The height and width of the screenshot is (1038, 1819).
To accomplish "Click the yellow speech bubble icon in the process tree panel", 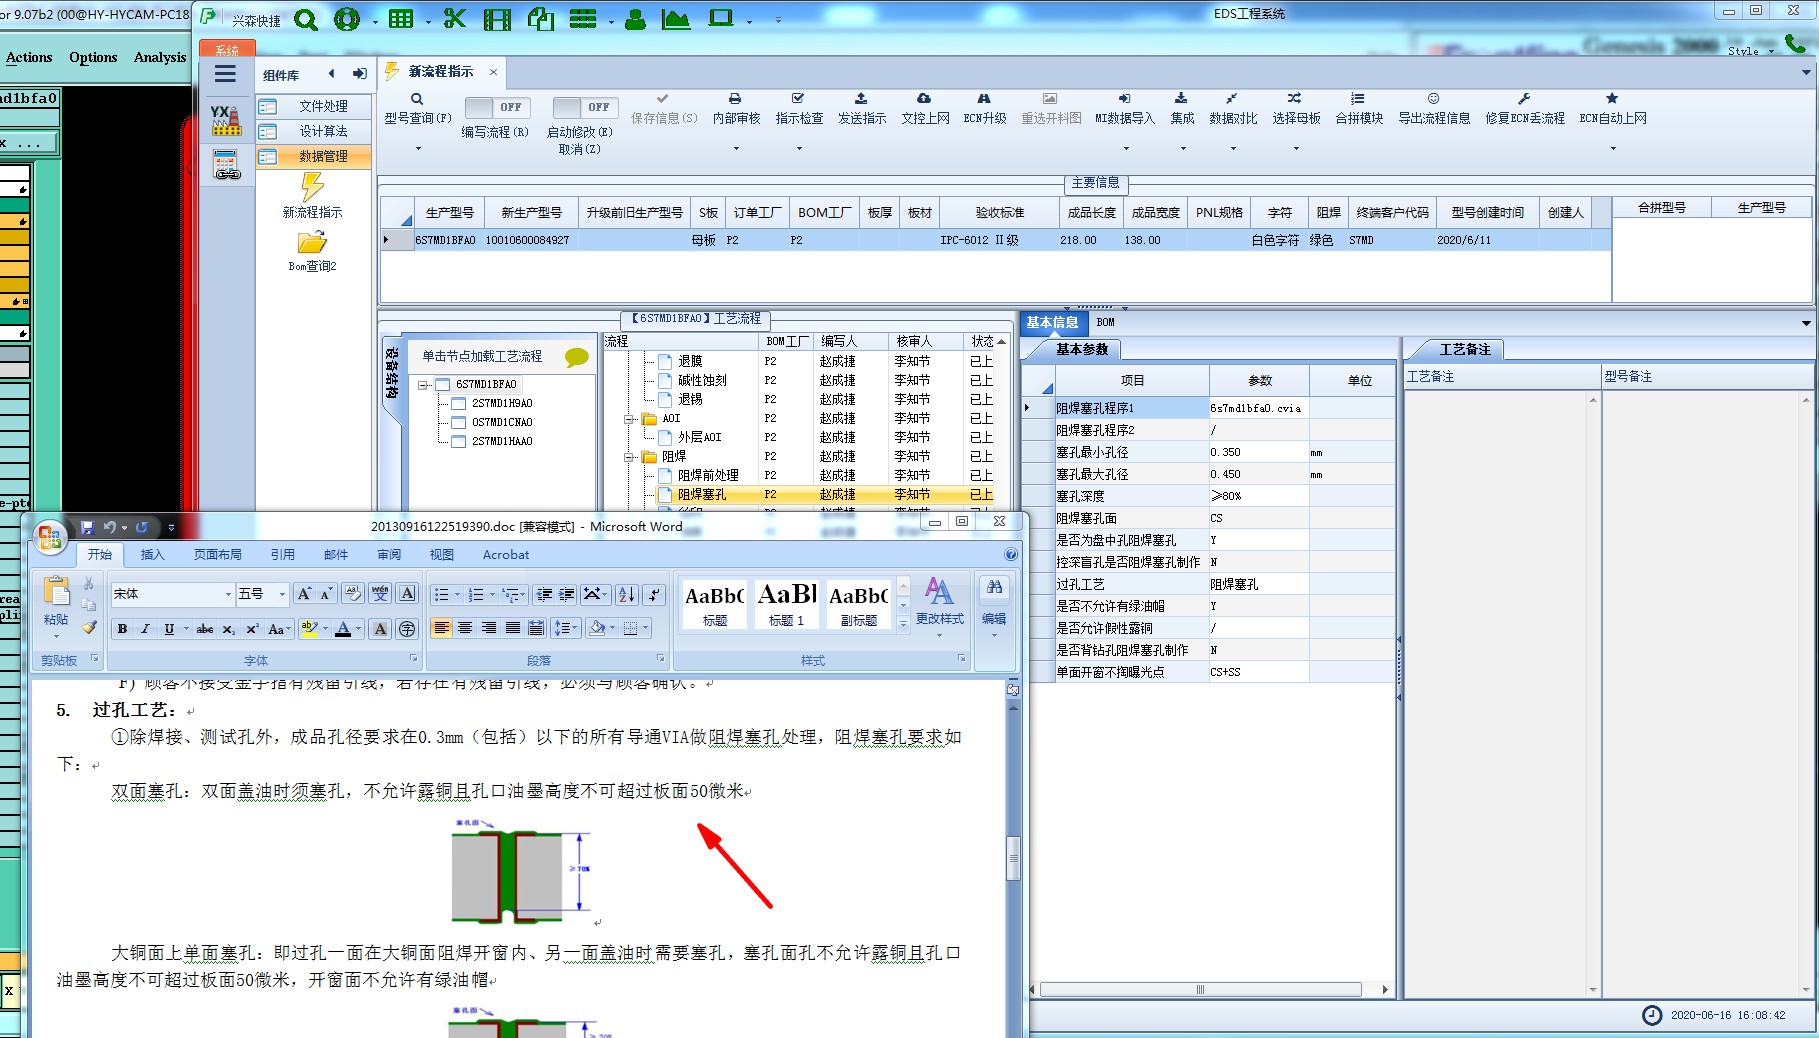I will (x=577, y=357).
